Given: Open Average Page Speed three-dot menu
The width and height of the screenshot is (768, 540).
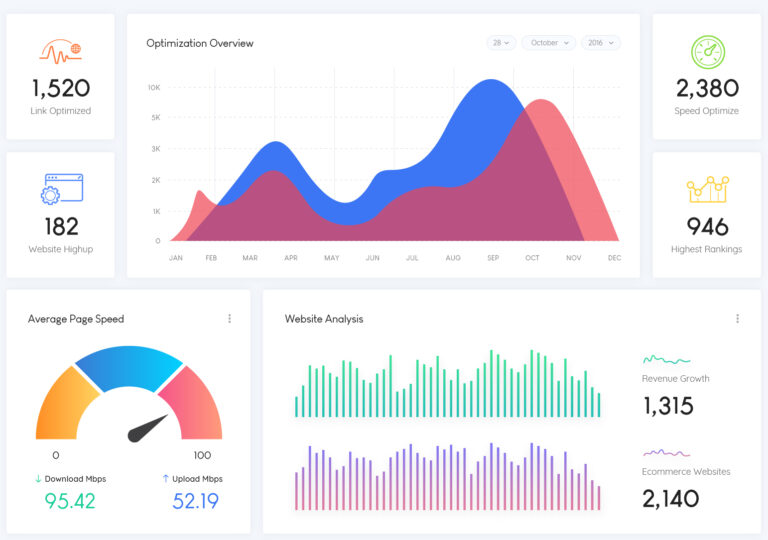Looking at the screenshot, I should pos(229,319).
